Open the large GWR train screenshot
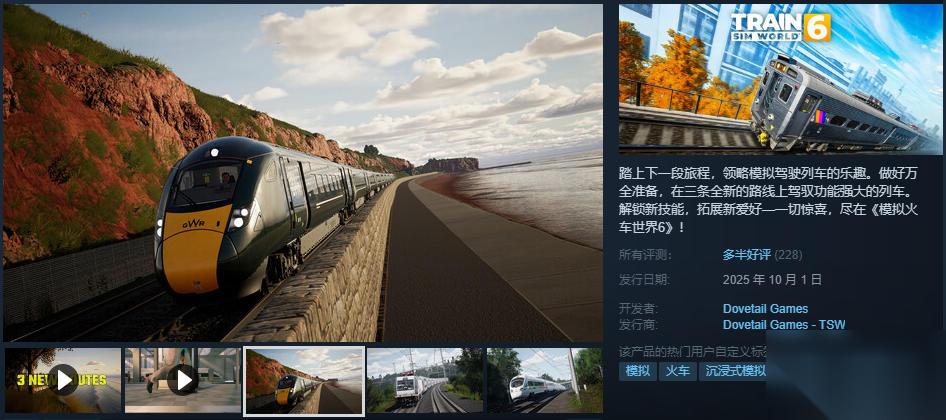The width and height of the screenshot is (946, 420). pyautogui.click(x=303, y=173)
